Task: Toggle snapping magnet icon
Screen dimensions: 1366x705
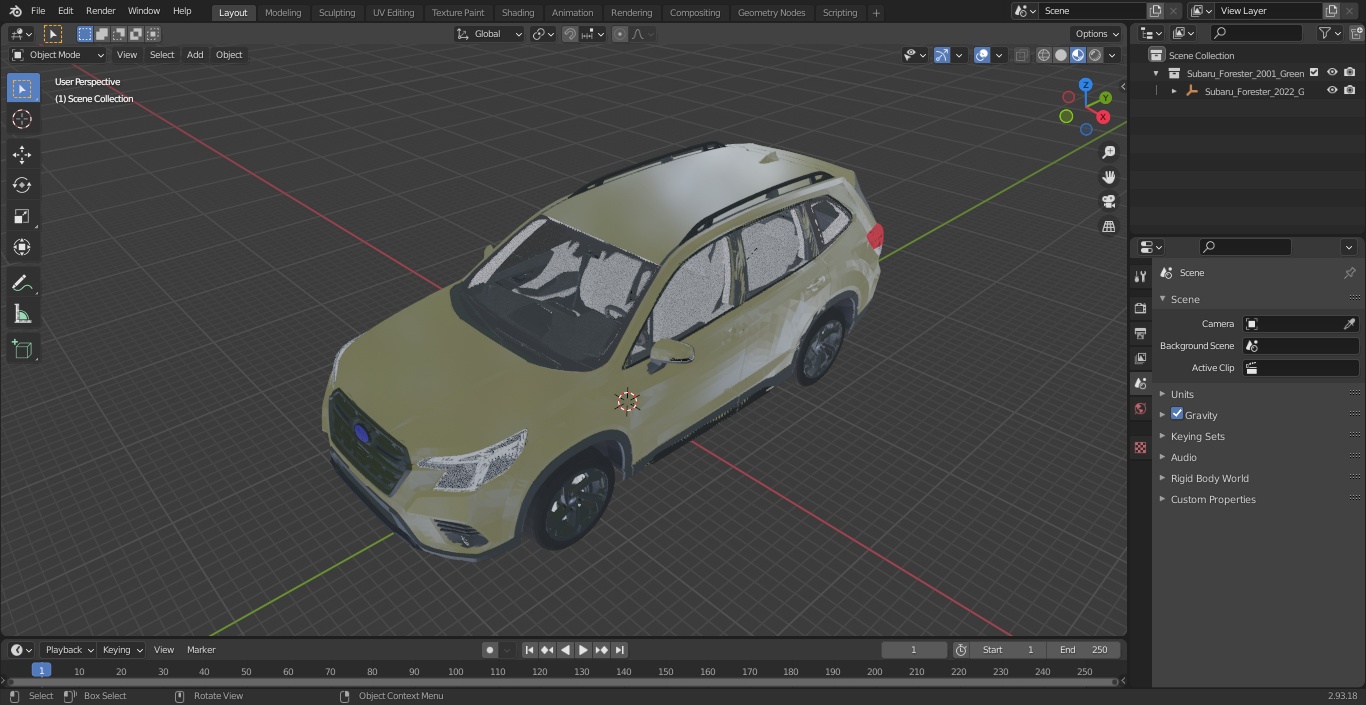Action: (569, 34)
